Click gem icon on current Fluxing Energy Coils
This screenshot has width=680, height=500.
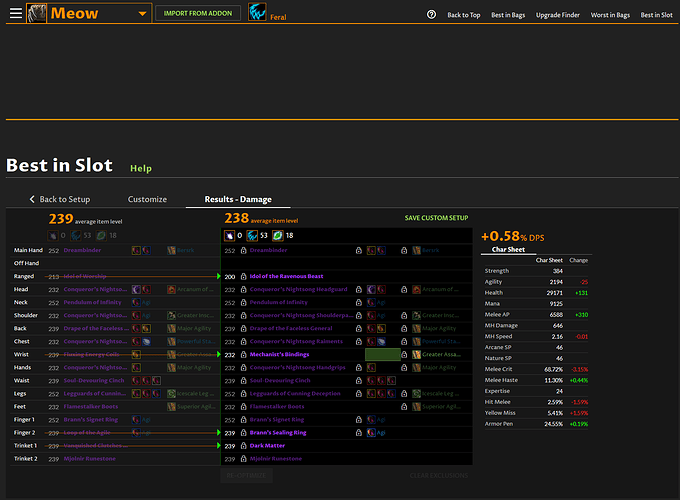click(136, 354)
